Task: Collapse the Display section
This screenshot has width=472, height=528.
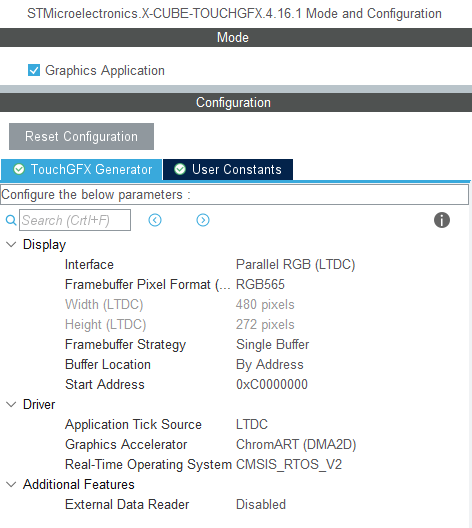Action: point(11,244)
